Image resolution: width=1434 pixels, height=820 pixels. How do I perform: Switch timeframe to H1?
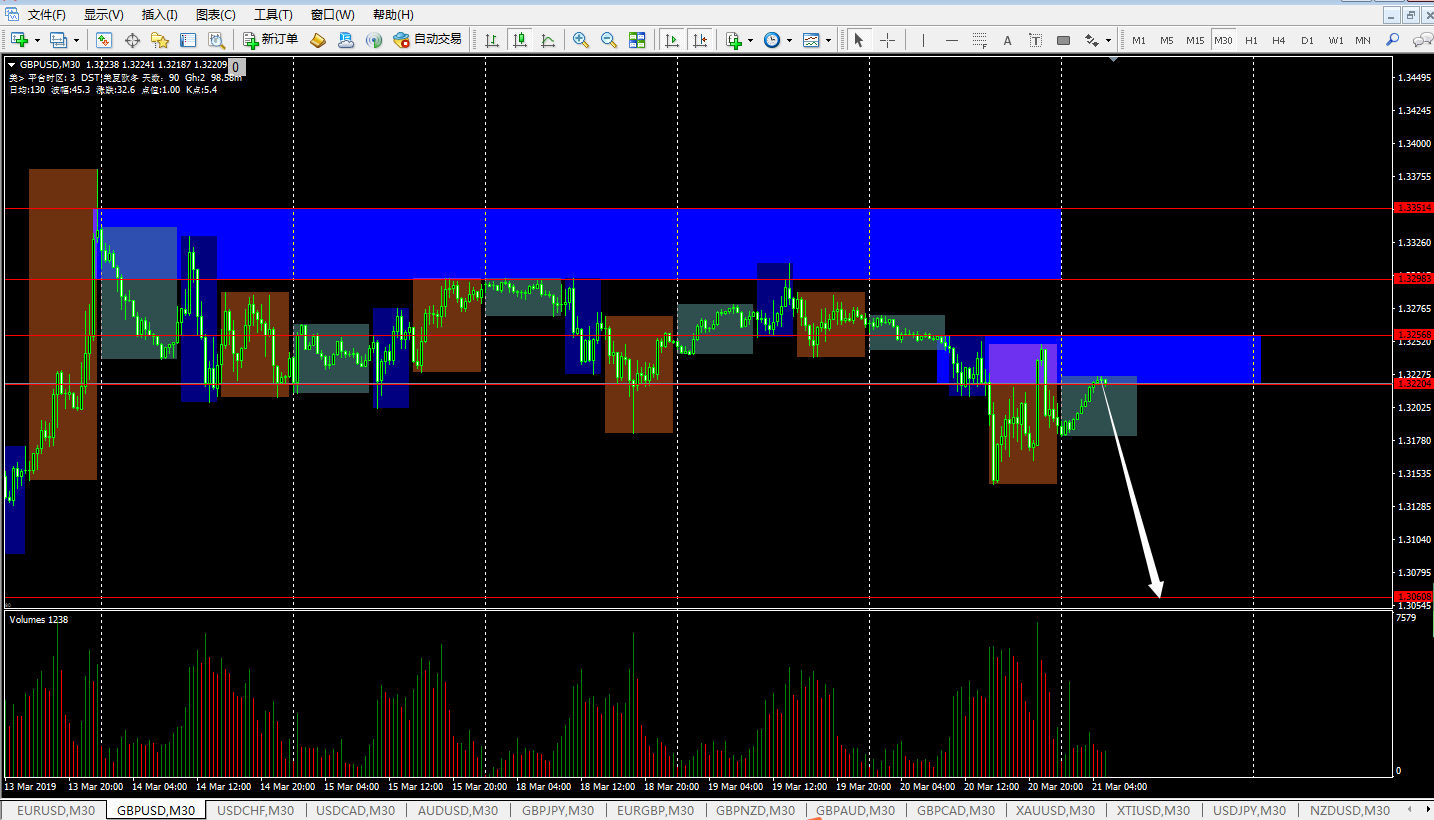[1251, 40]
